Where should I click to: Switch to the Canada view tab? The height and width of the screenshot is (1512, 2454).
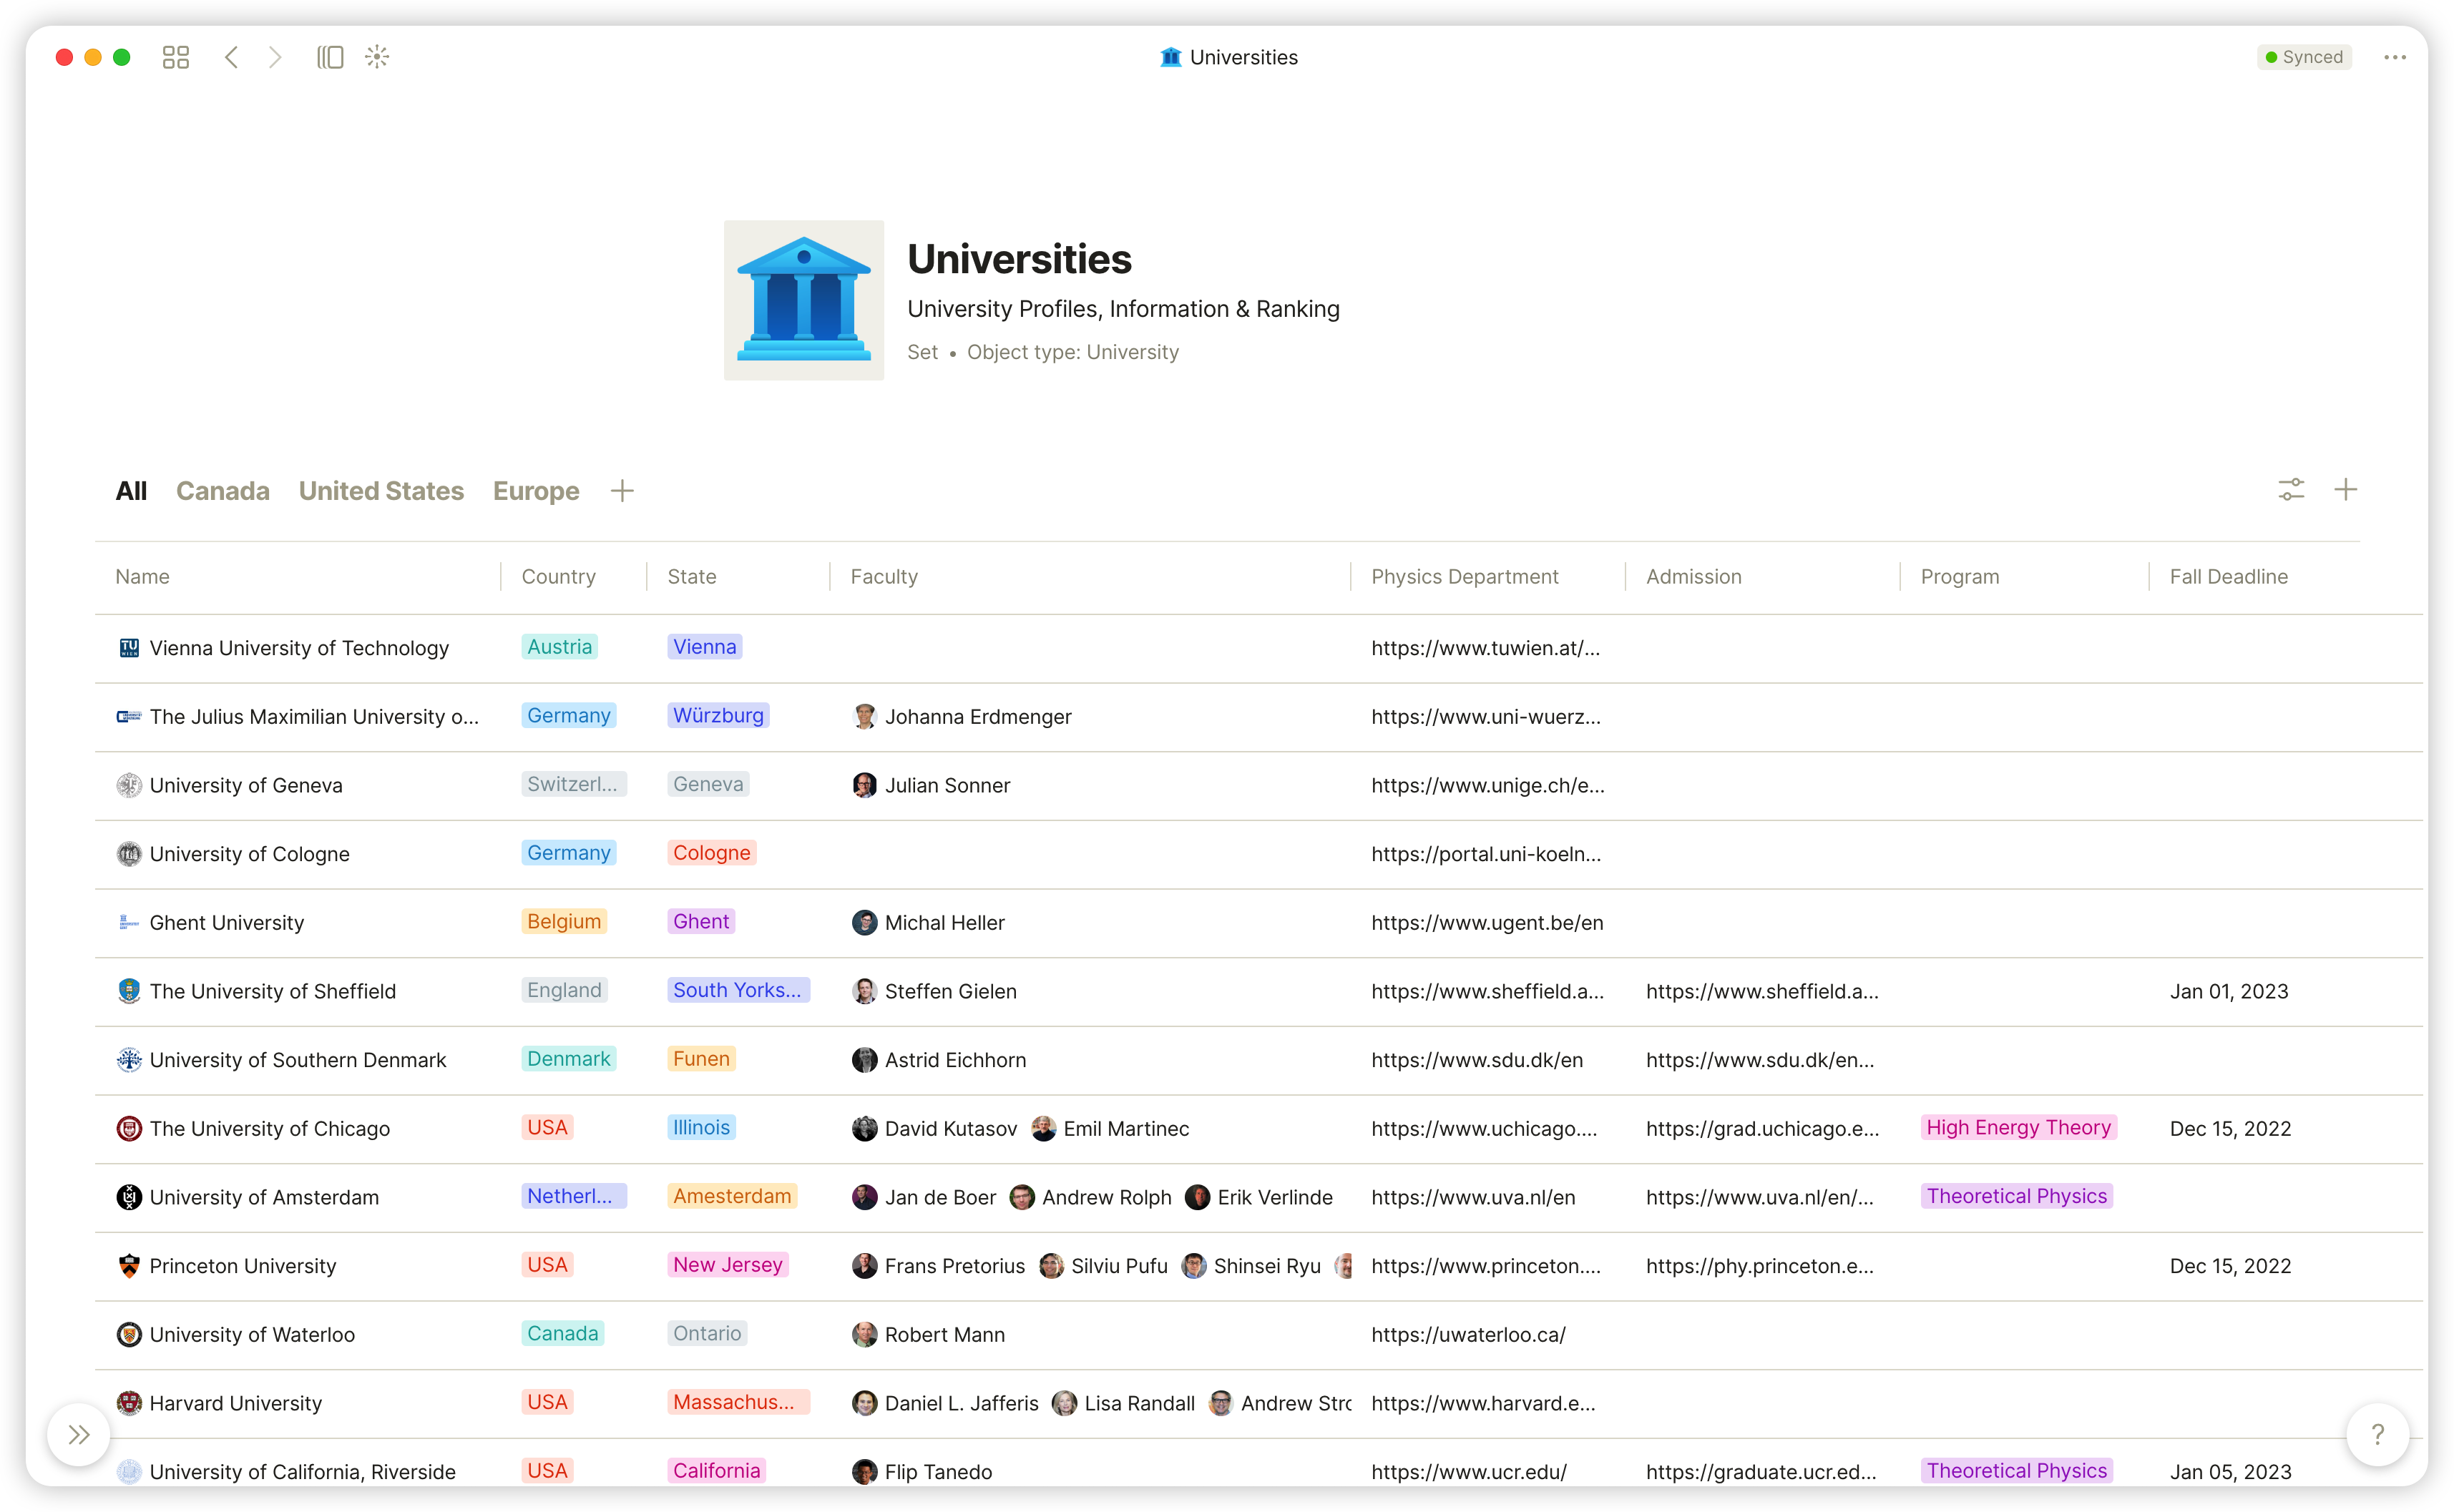tap(222, 491)
